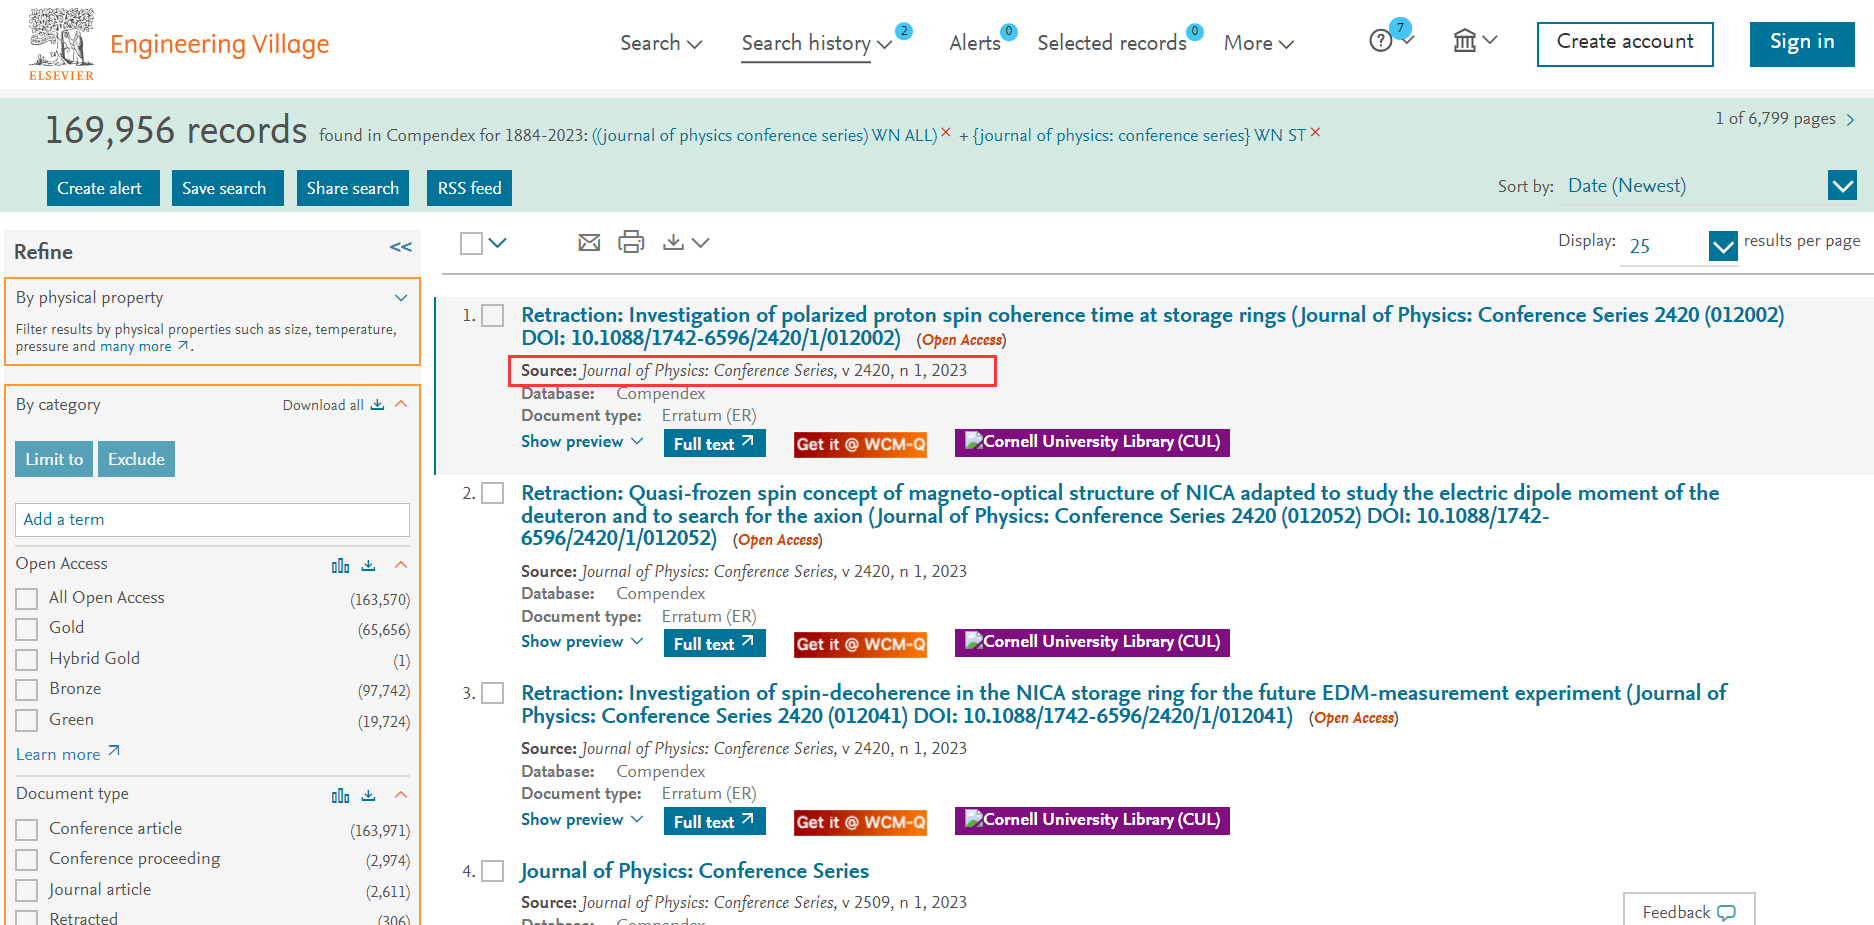Click the Share search button
Image resolution: width=1874 pixels, height=925 pixels.
[x=353, y=188]
